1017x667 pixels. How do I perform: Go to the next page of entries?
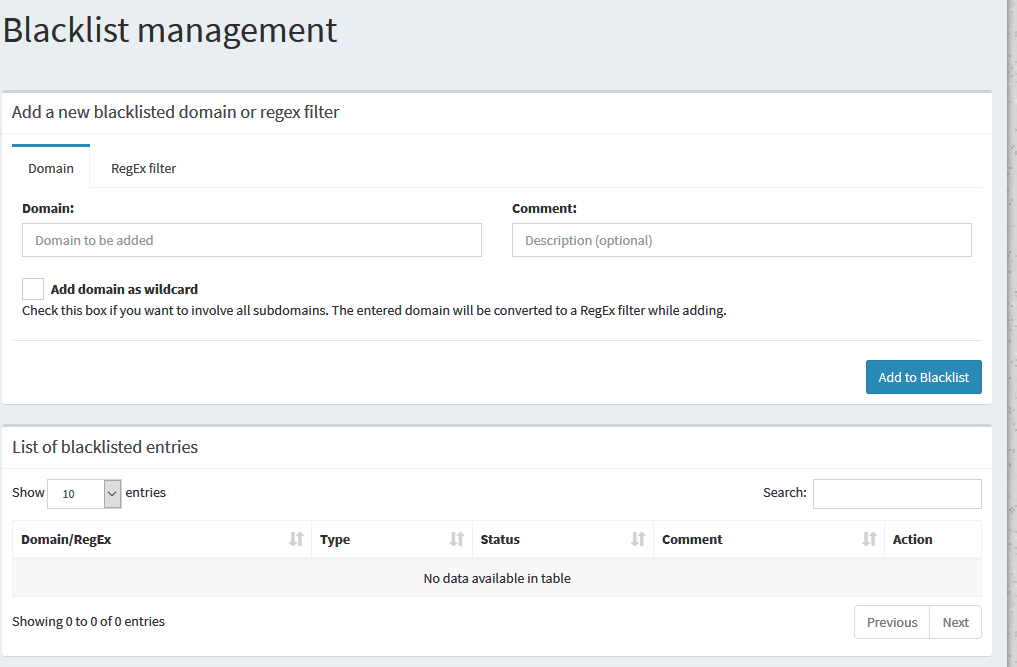coord(955,621)
